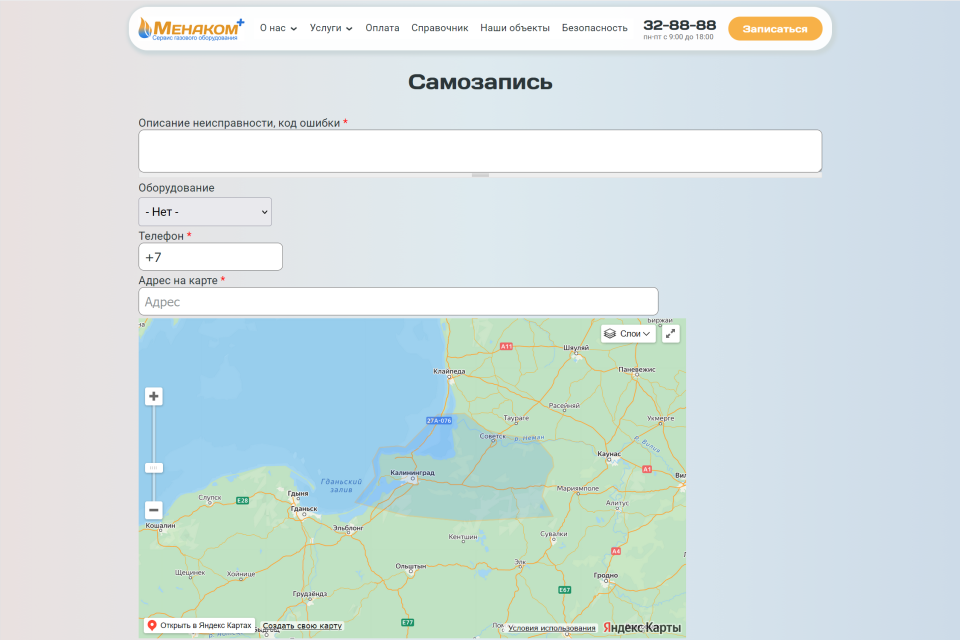The image size is (960, 640).
Task: Click Создать свою карту link
Action: coord(302,626)
